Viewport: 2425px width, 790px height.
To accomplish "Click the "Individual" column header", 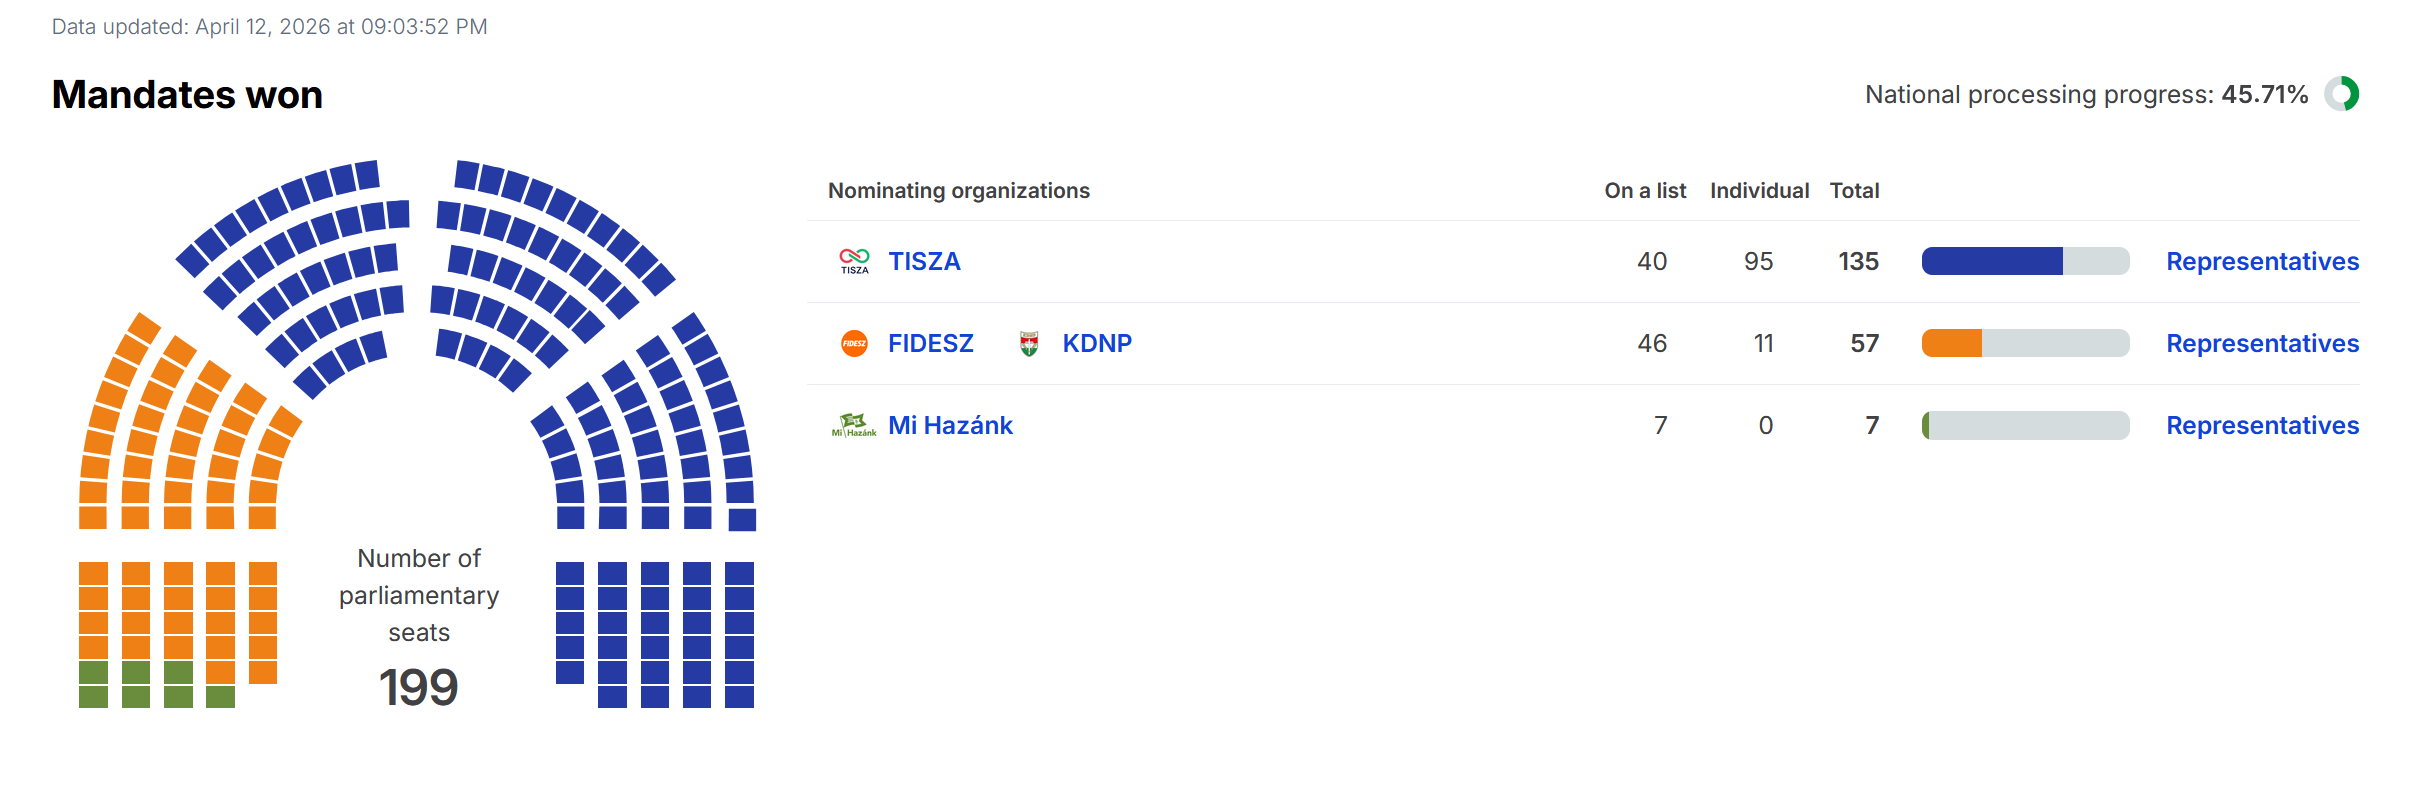I will point(1759,190).
